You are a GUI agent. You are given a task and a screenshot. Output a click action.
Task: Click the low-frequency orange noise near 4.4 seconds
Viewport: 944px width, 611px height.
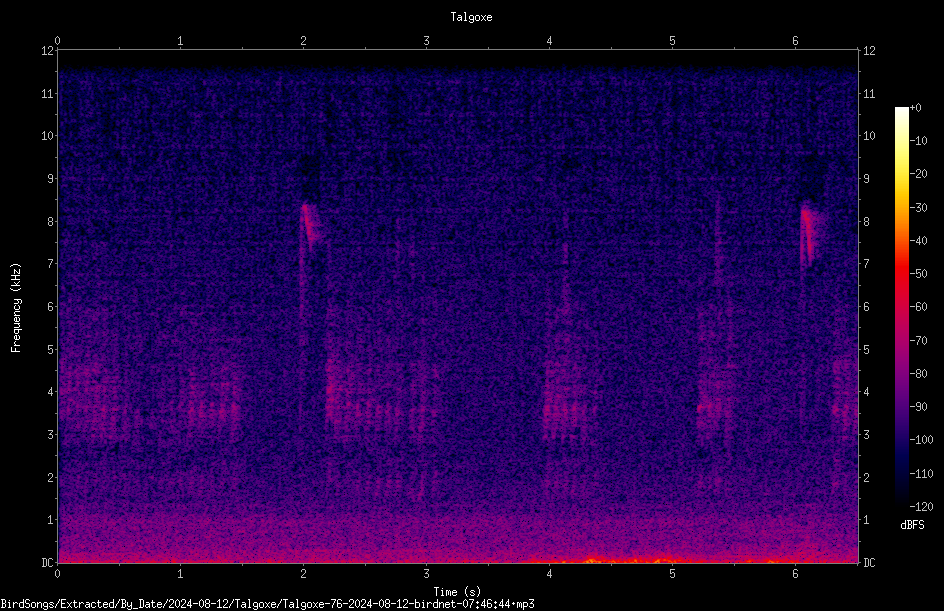tap(596, 560)
